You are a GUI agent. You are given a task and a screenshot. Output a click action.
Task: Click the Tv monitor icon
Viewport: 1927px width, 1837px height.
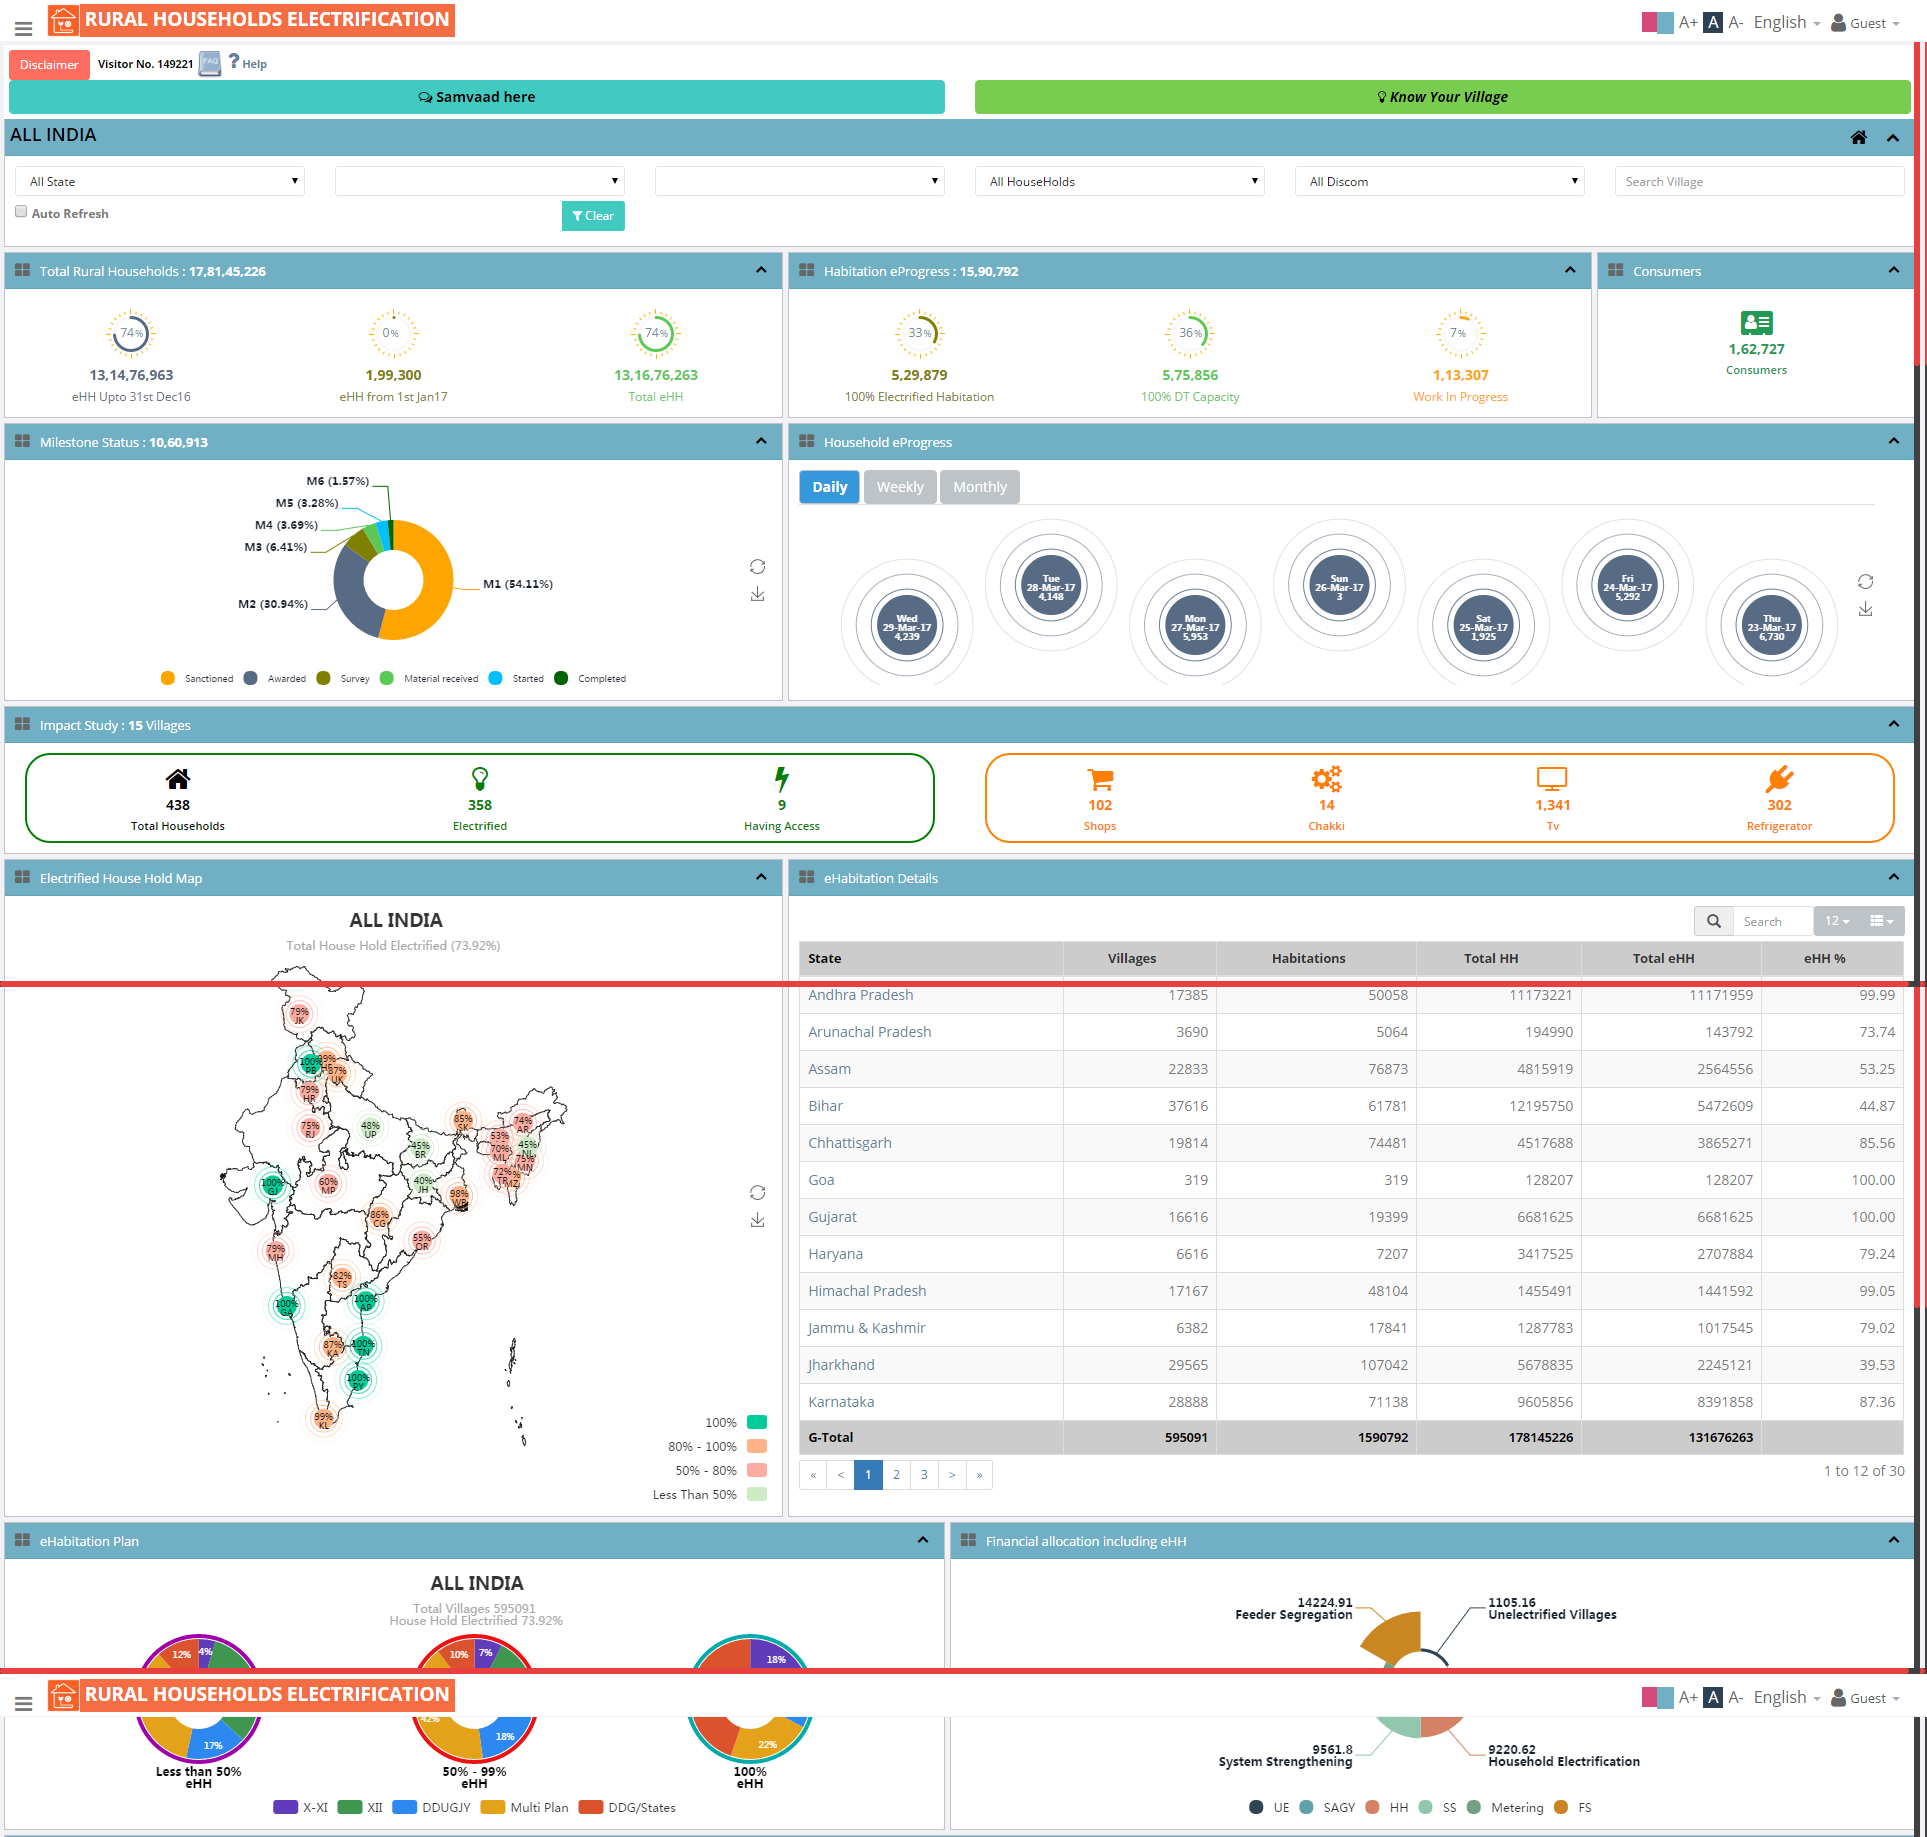coord(1552,779)
